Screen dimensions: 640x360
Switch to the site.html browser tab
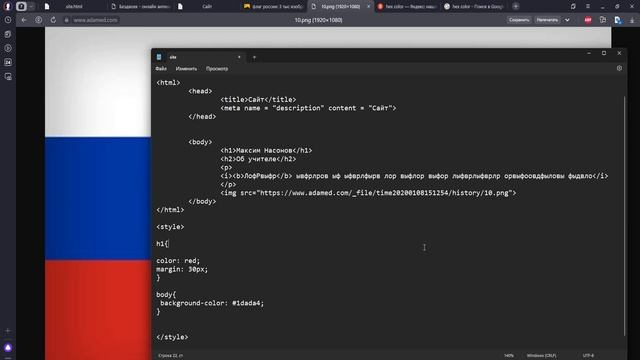click(73, 7)
